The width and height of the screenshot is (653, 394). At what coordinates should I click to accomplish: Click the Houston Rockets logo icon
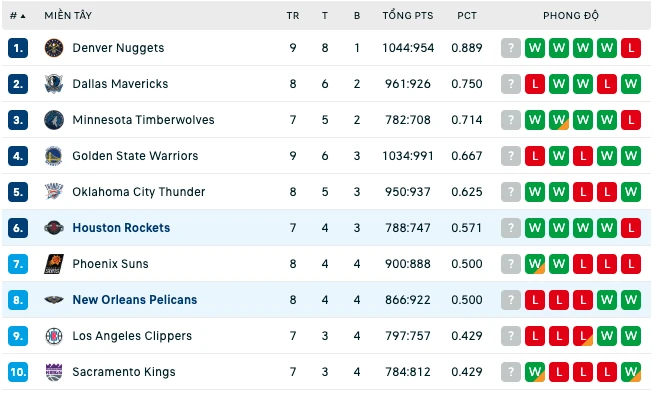tap(54, 228)
